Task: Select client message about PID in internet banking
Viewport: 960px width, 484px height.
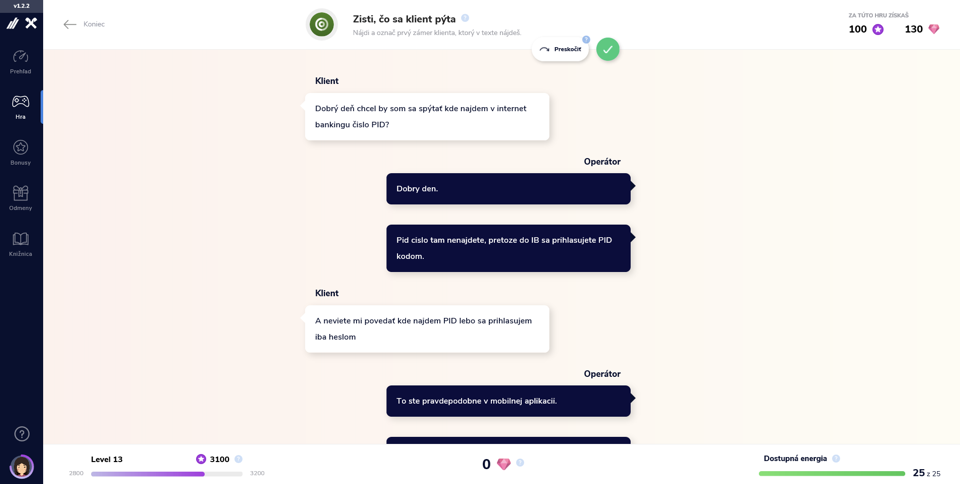Action: click(427, 116)
